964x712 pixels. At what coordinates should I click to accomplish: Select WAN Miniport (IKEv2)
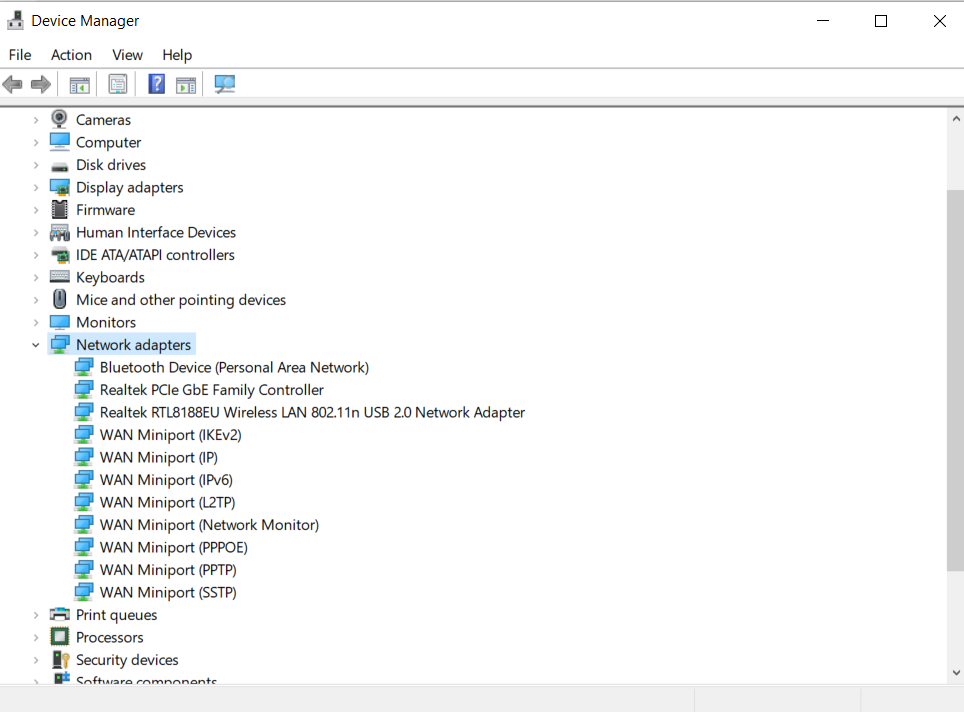170,435
